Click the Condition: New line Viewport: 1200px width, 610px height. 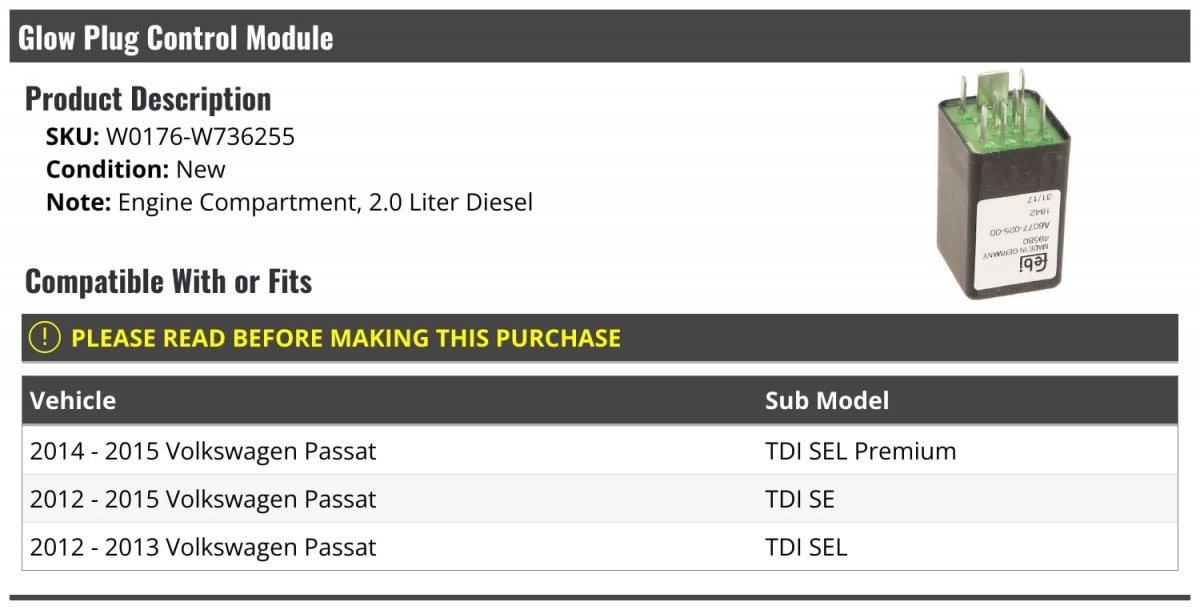136,169
